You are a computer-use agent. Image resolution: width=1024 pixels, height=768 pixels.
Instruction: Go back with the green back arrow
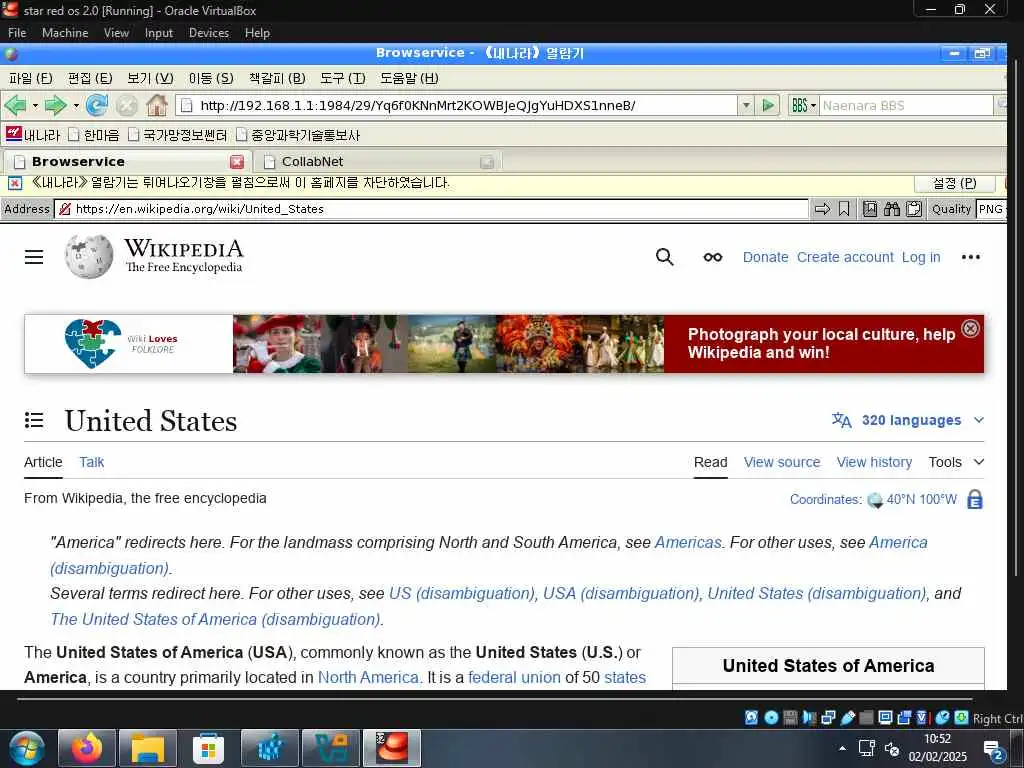point(15,105)
